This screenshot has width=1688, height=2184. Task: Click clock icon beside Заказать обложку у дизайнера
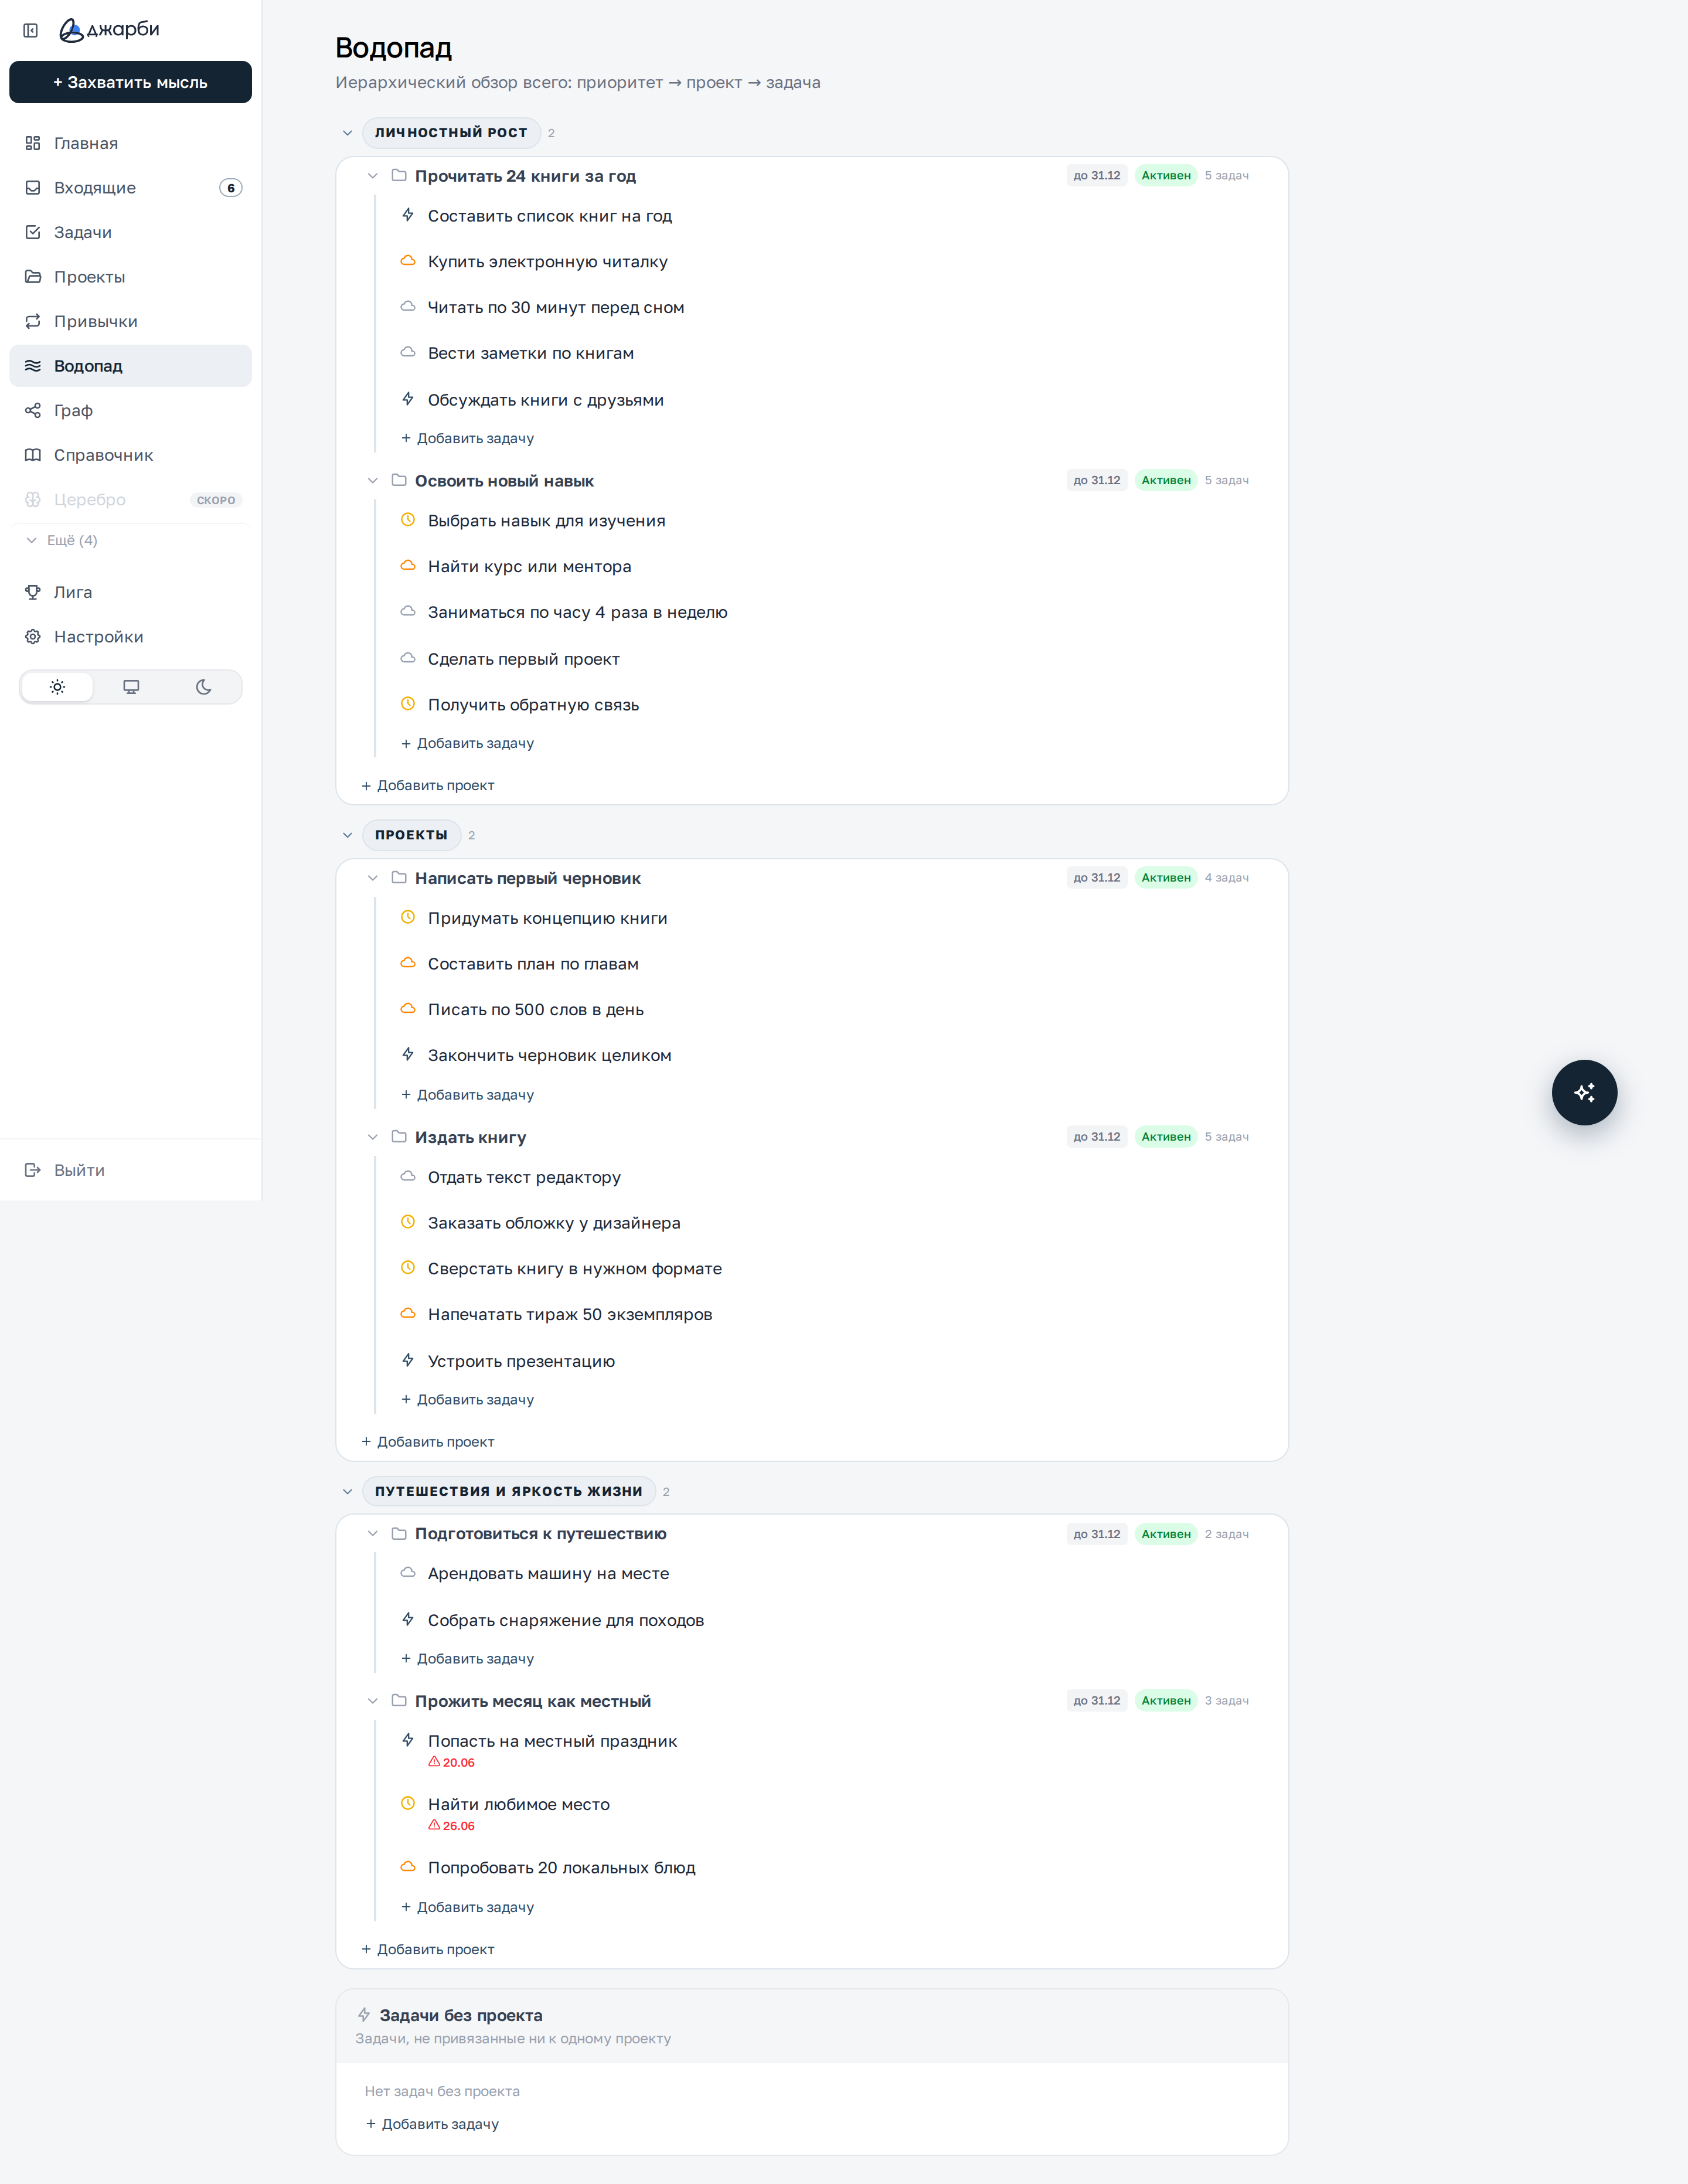click(x=408, y=1222)
